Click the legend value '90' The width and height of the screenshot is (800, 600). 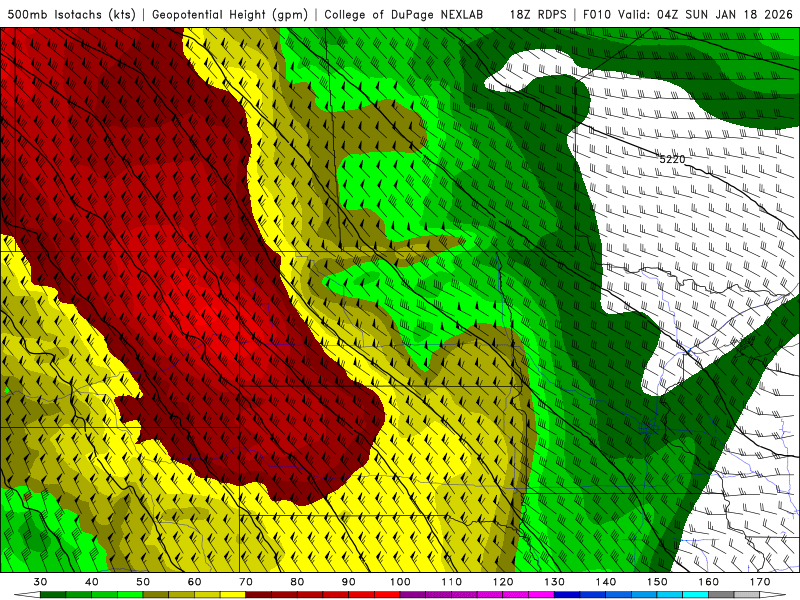coord(348,582)
